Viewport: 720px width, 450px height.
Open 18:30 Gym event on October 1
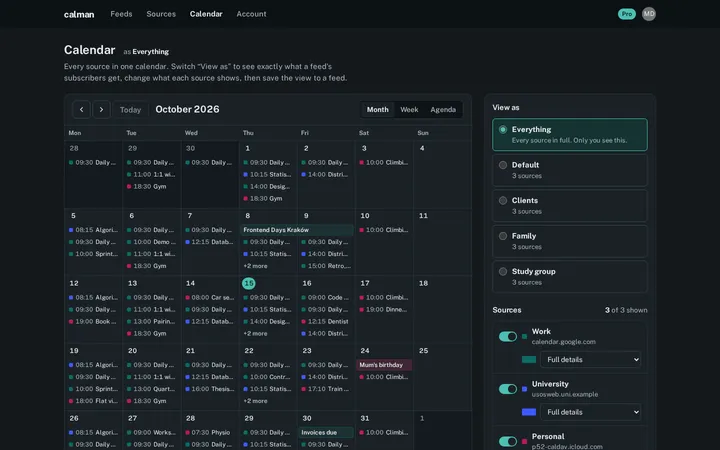268,198
